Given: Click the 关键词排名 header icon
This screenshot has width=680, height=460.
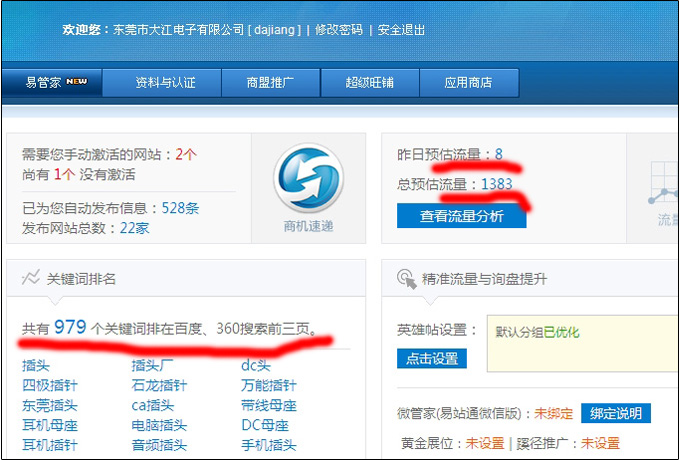Looking at the screenshot, I should [x=31, y=278].
